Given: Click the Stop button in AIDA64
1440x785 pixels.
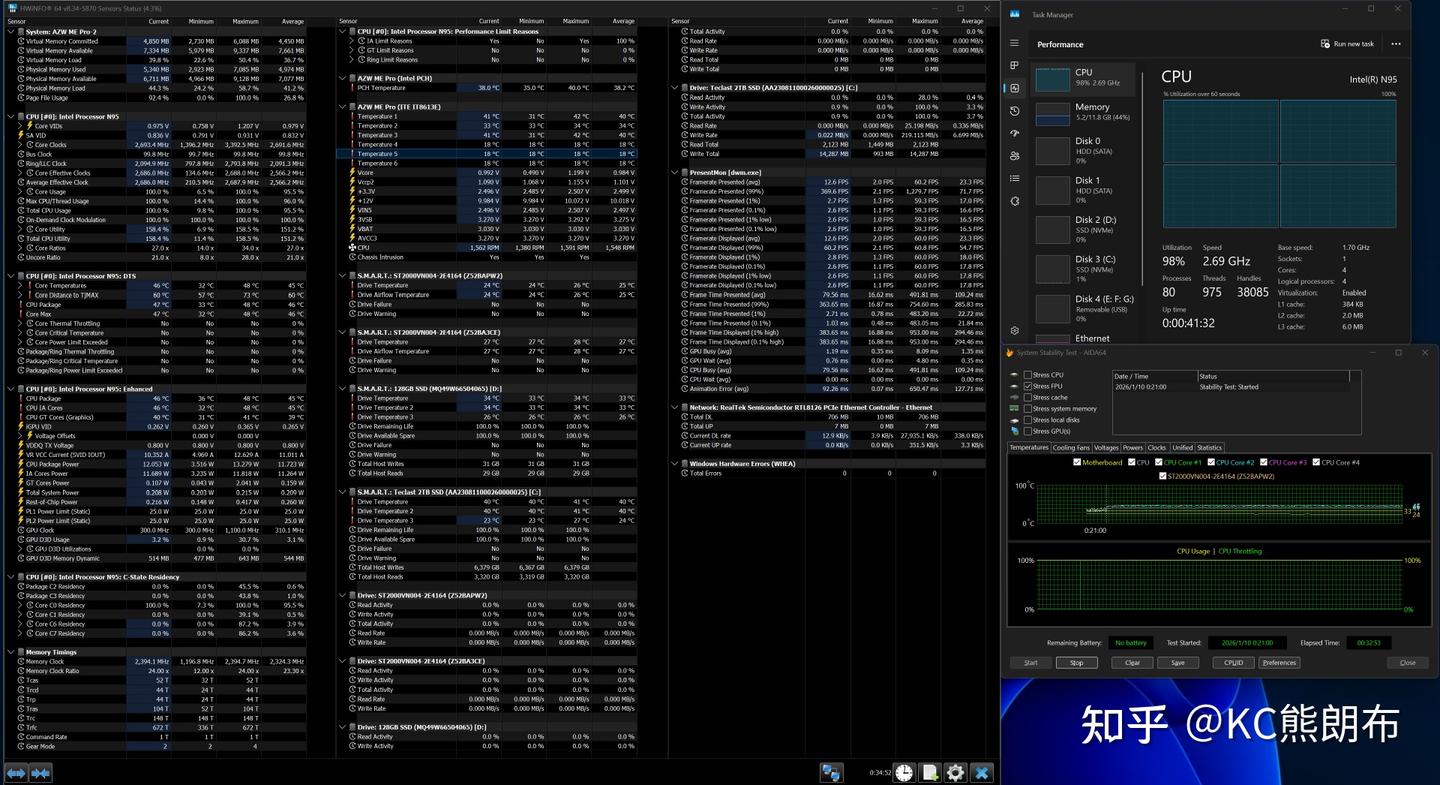Looking at the screenshot, I should 1076,662.
